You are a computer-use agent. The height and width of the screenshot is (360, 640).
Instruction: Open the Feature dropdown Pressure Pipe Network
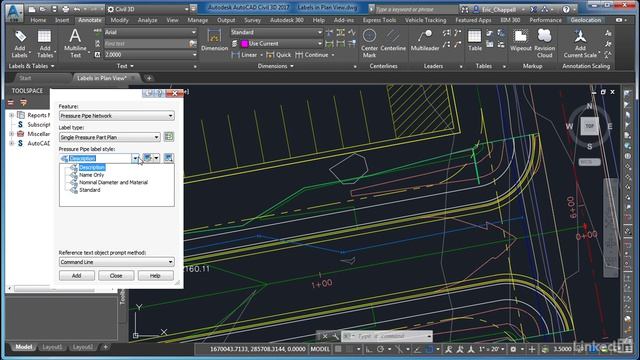[x=117, y=116]
